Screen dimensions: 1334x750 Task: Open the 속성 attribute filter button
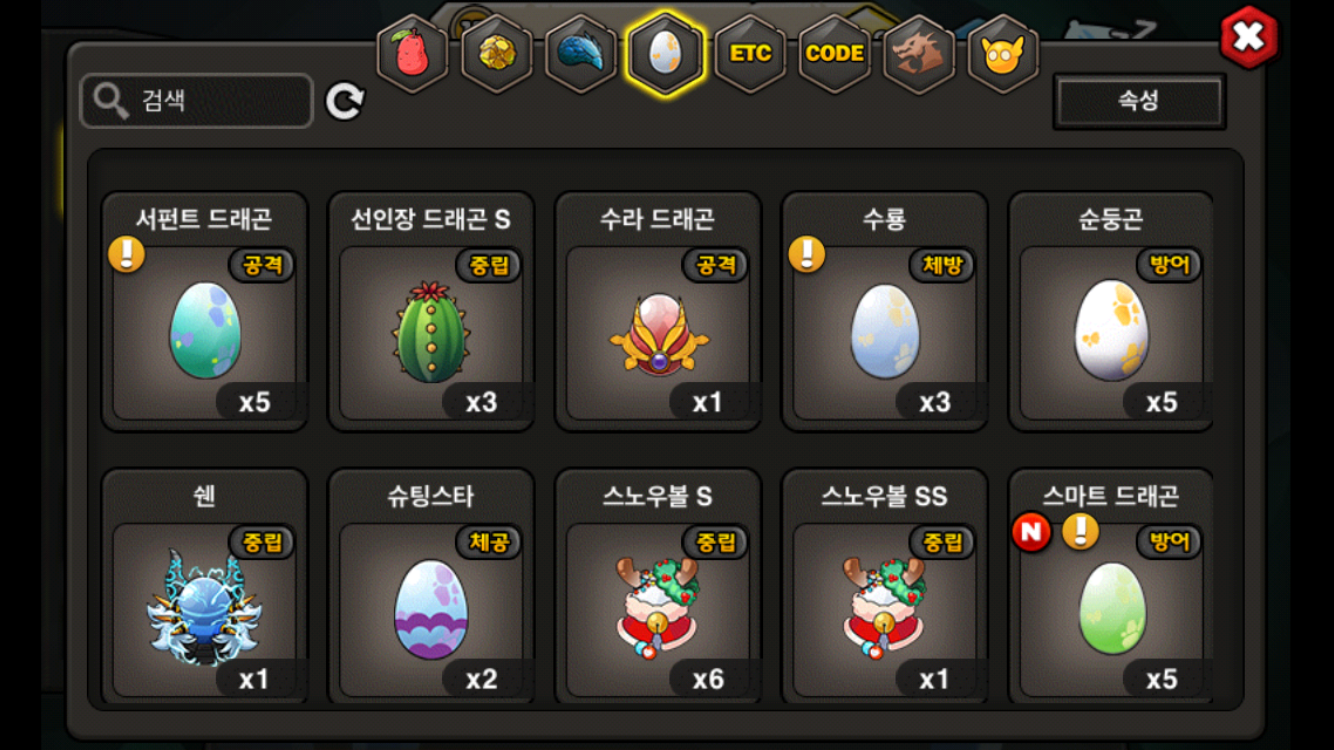point(1139,101)
